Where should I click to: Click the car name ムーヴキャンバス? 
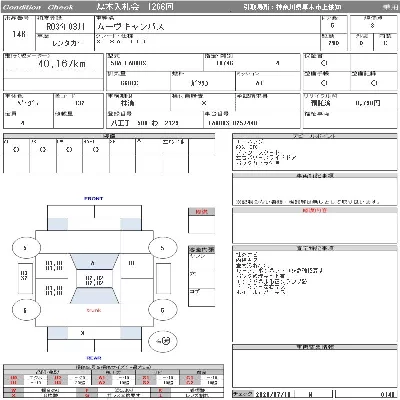[x=131, y=26]
